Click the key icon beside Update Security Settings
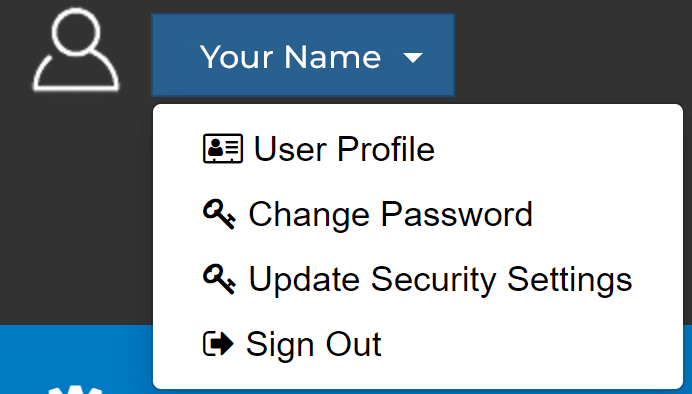The width and height of the screenshot is (692, 394). click(219, 279)
